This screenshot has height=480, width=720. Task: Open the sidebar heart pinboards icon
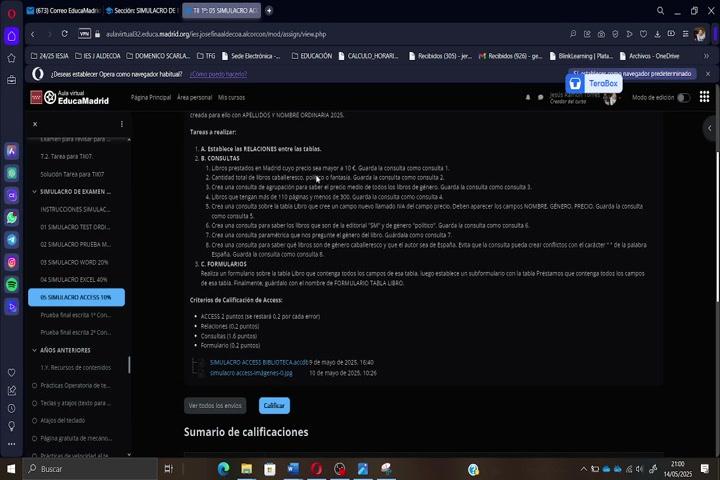11,373
